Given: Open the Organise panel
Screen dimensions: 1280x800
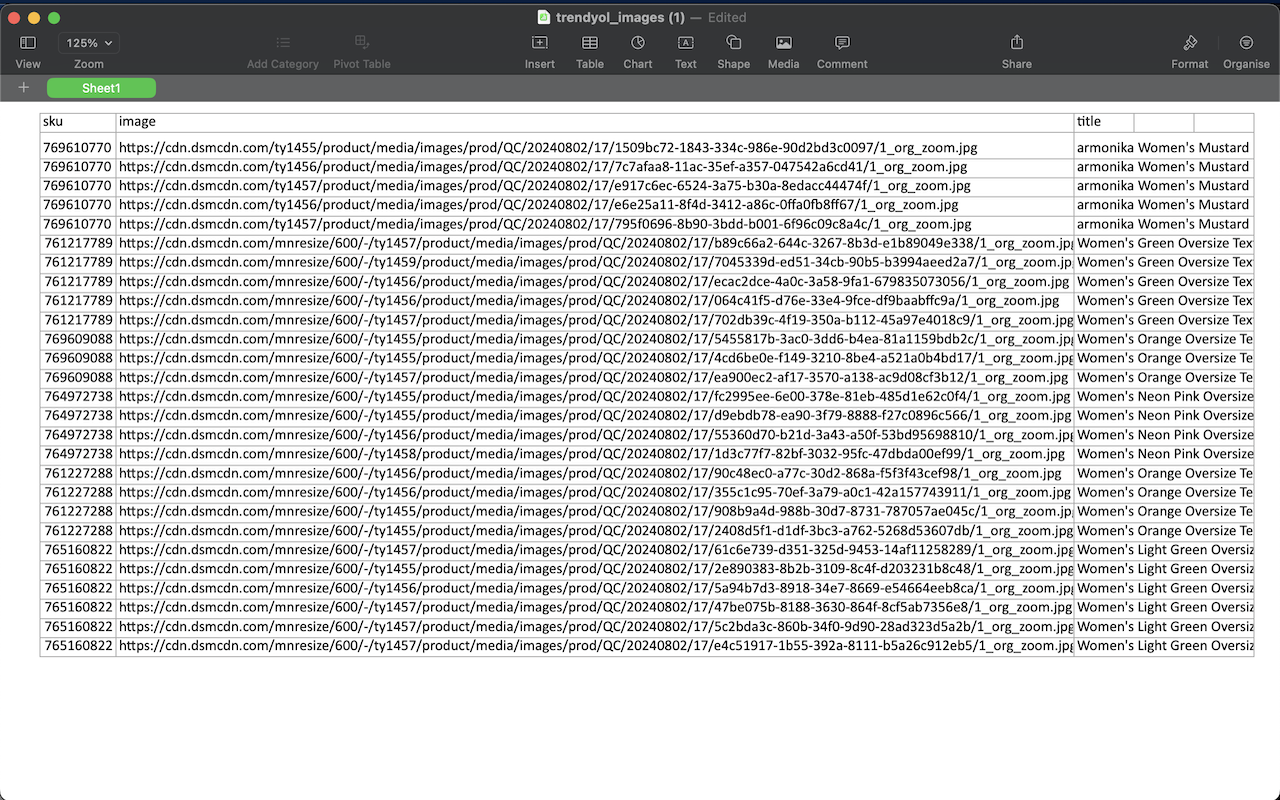Looking at the screenshot, I should pyautogui.click(x=1245, y=44).
